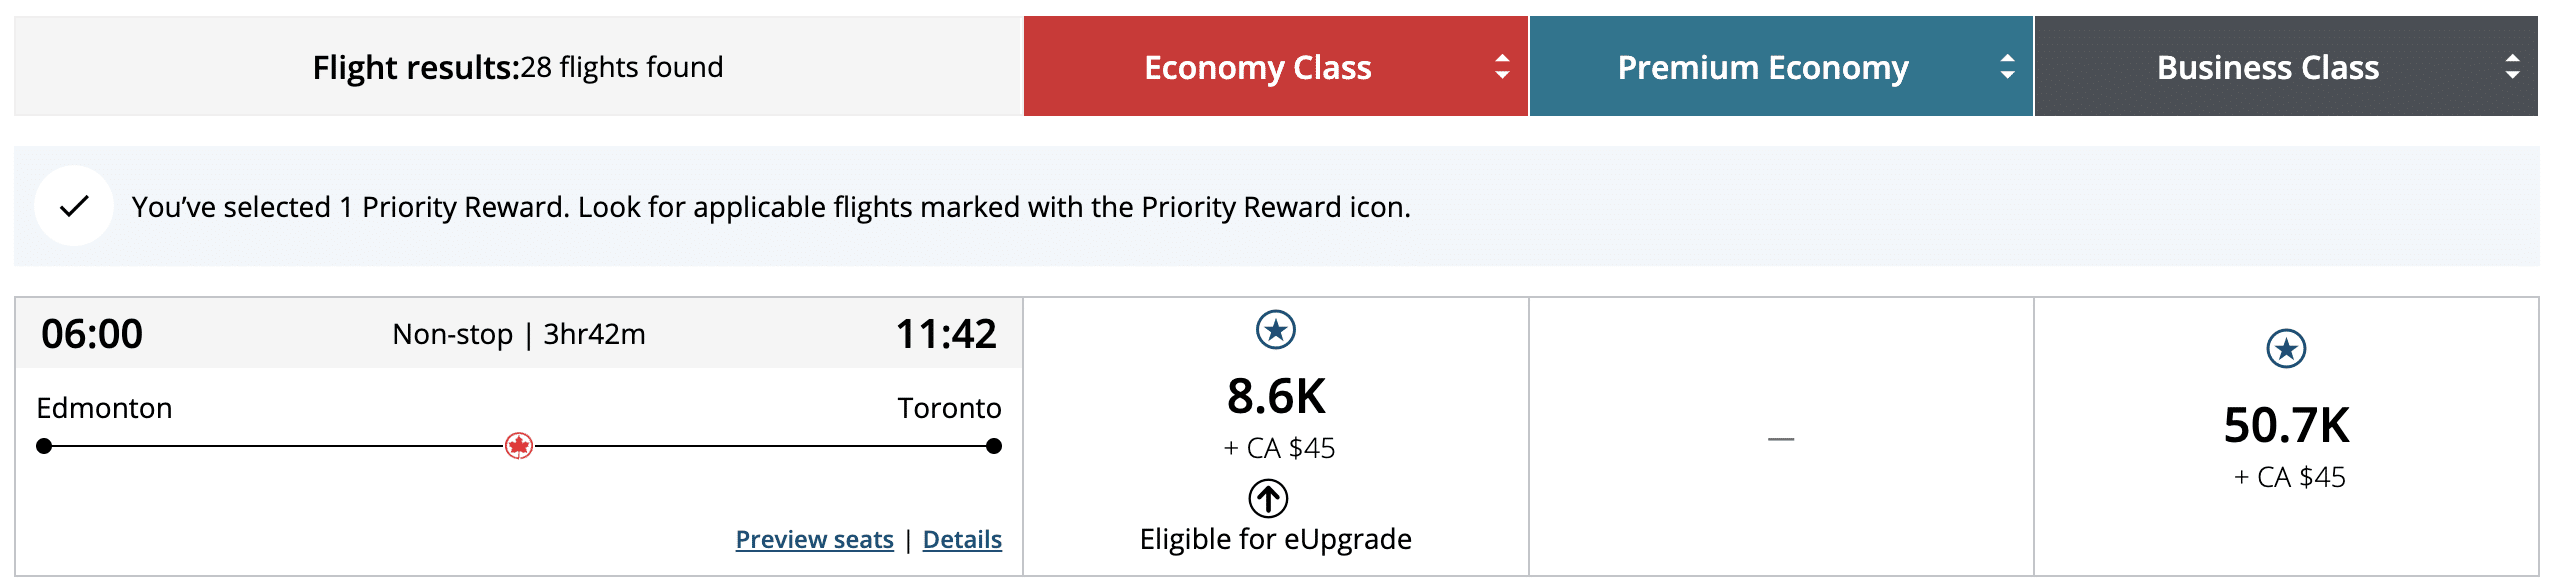The image size is (2550, 584).
Task: Sort flights using the Business Class arrows
Action: click(x=2511, y=67)
